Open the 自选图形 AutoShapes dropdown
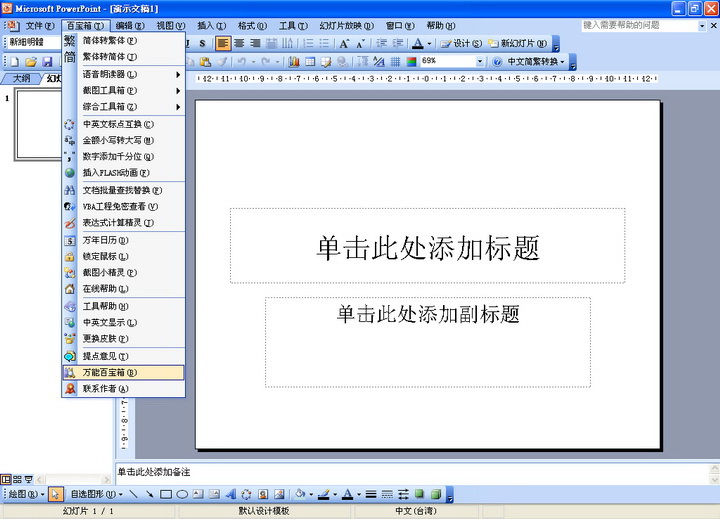This screenshot has width=720, height=519. tap(97, 495)
